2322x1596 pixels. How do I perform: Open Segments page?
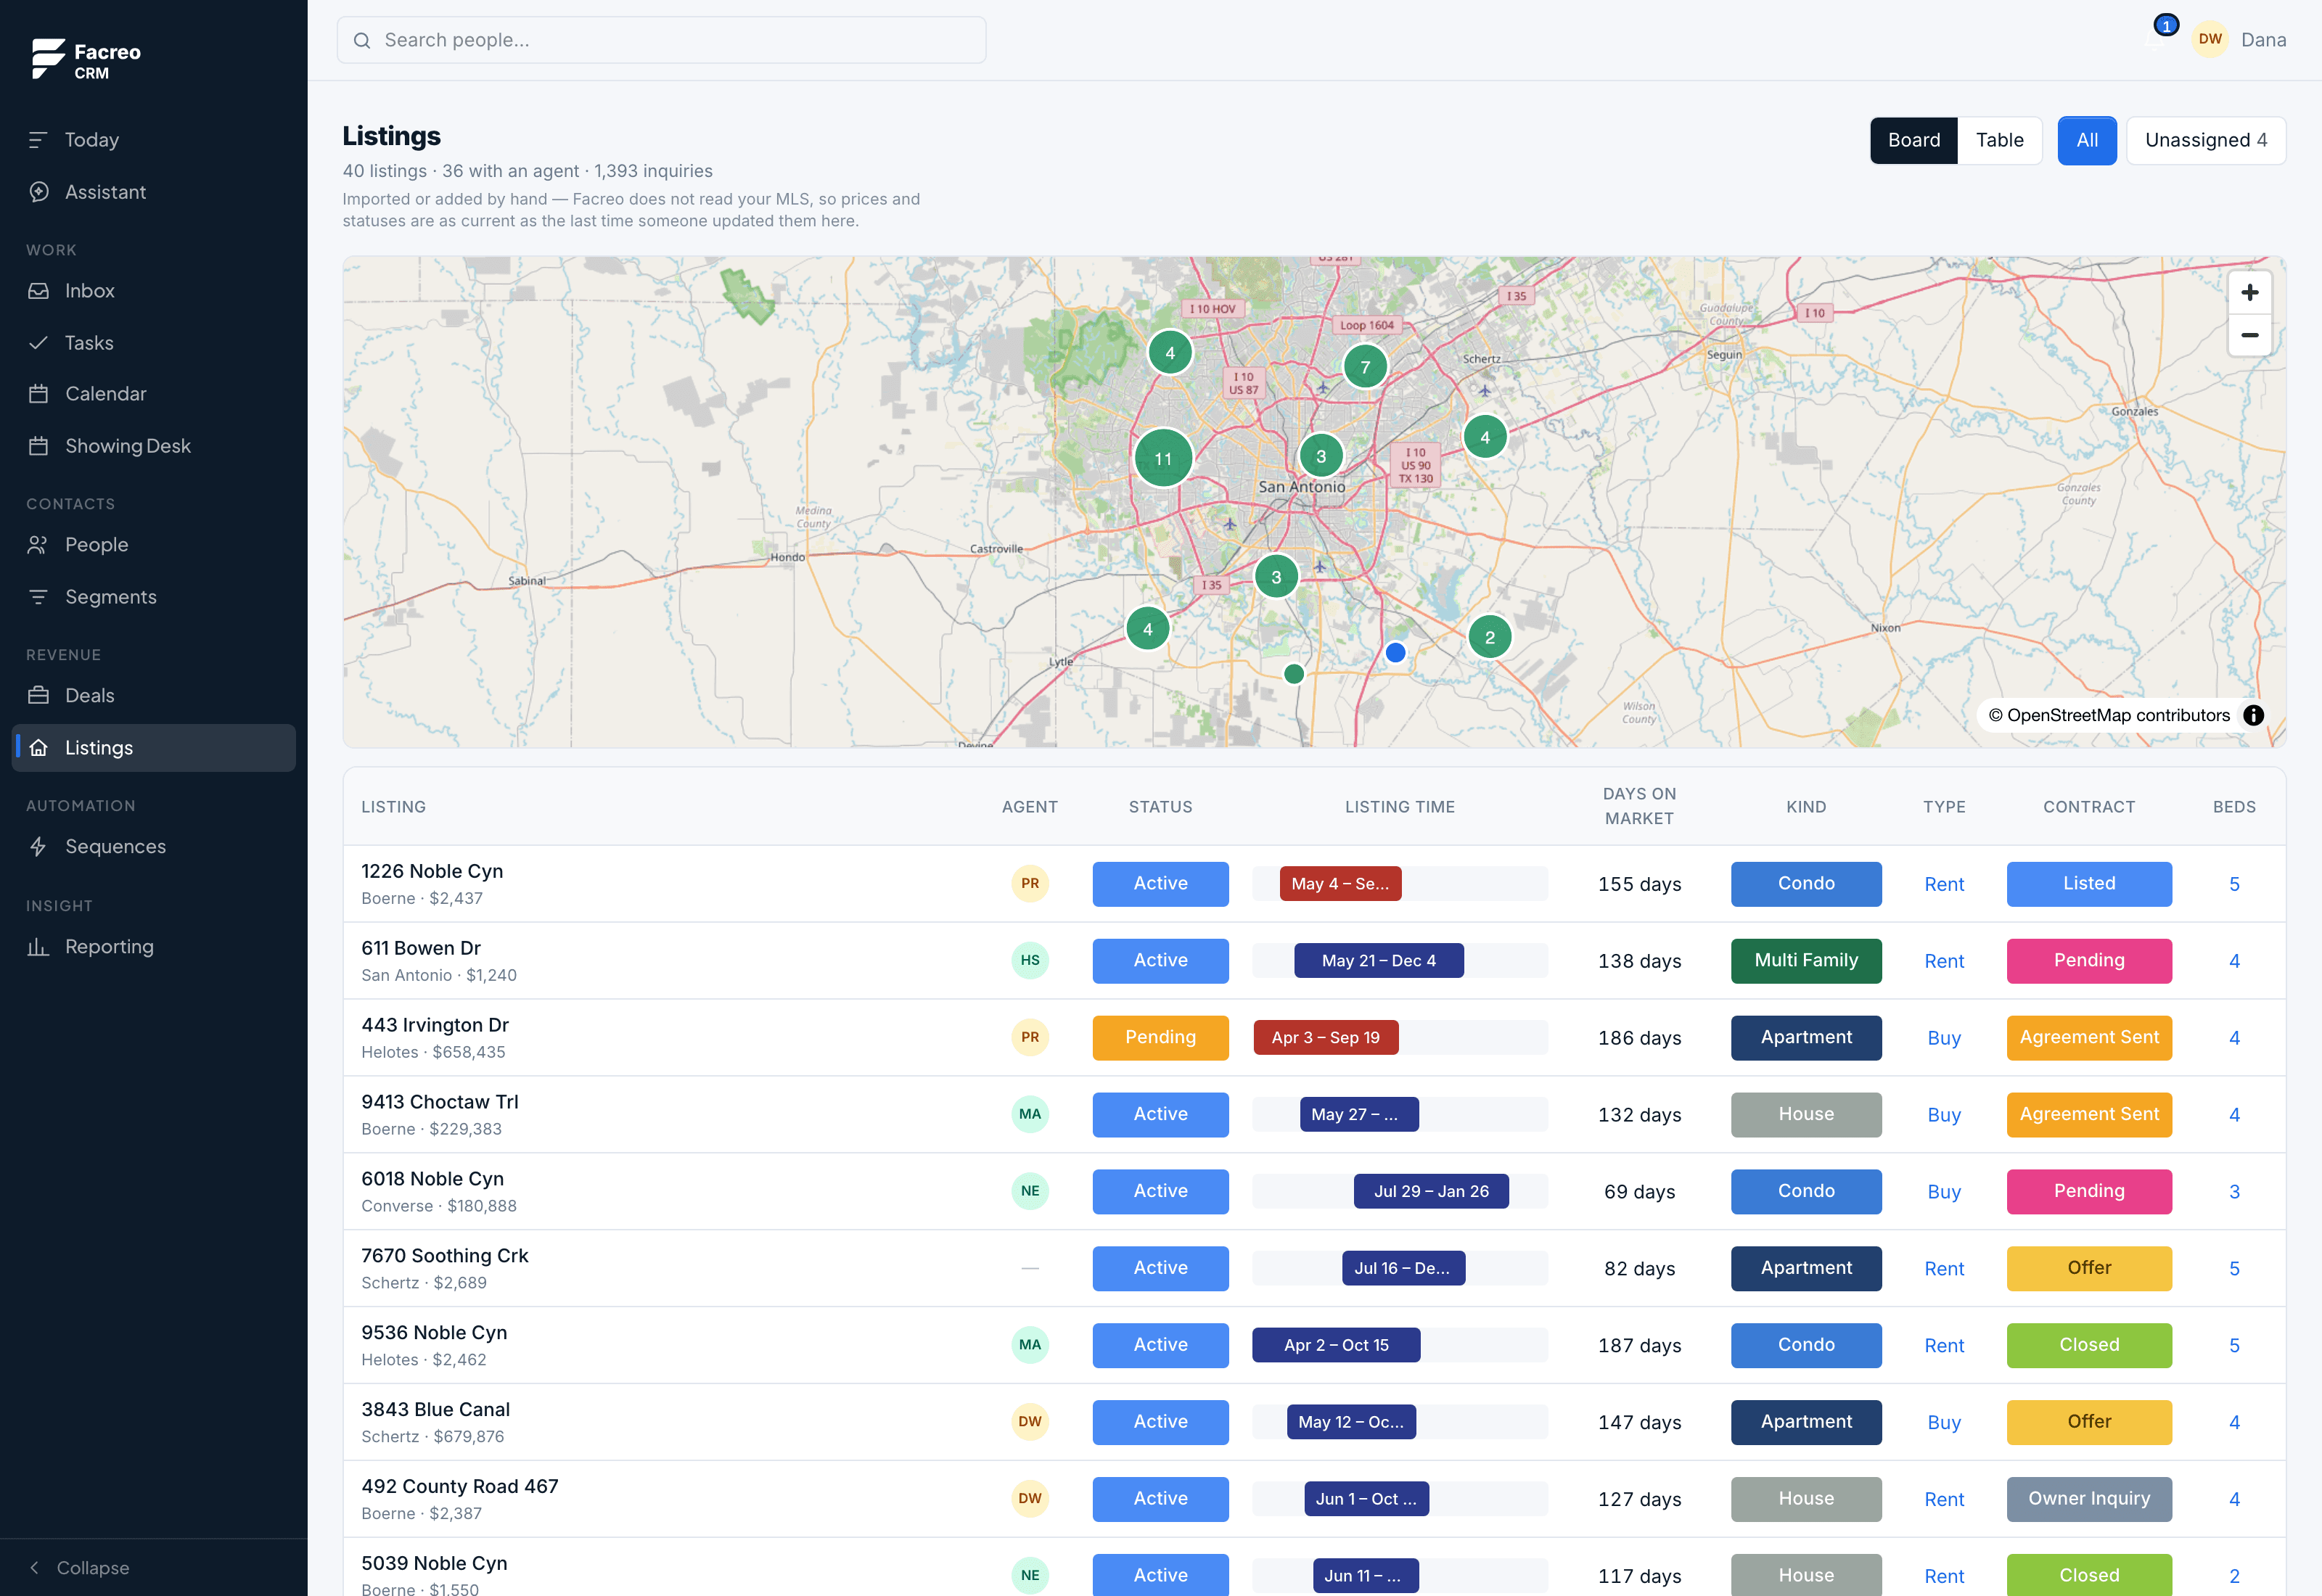point(153,597)
